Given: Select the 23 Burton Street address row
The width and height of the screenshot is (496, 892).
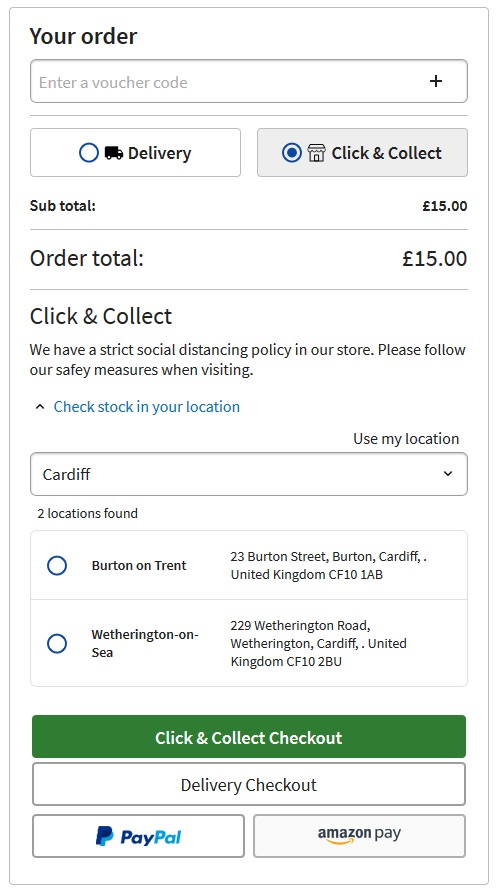Looking at the screenshot, I should (249, 565).
